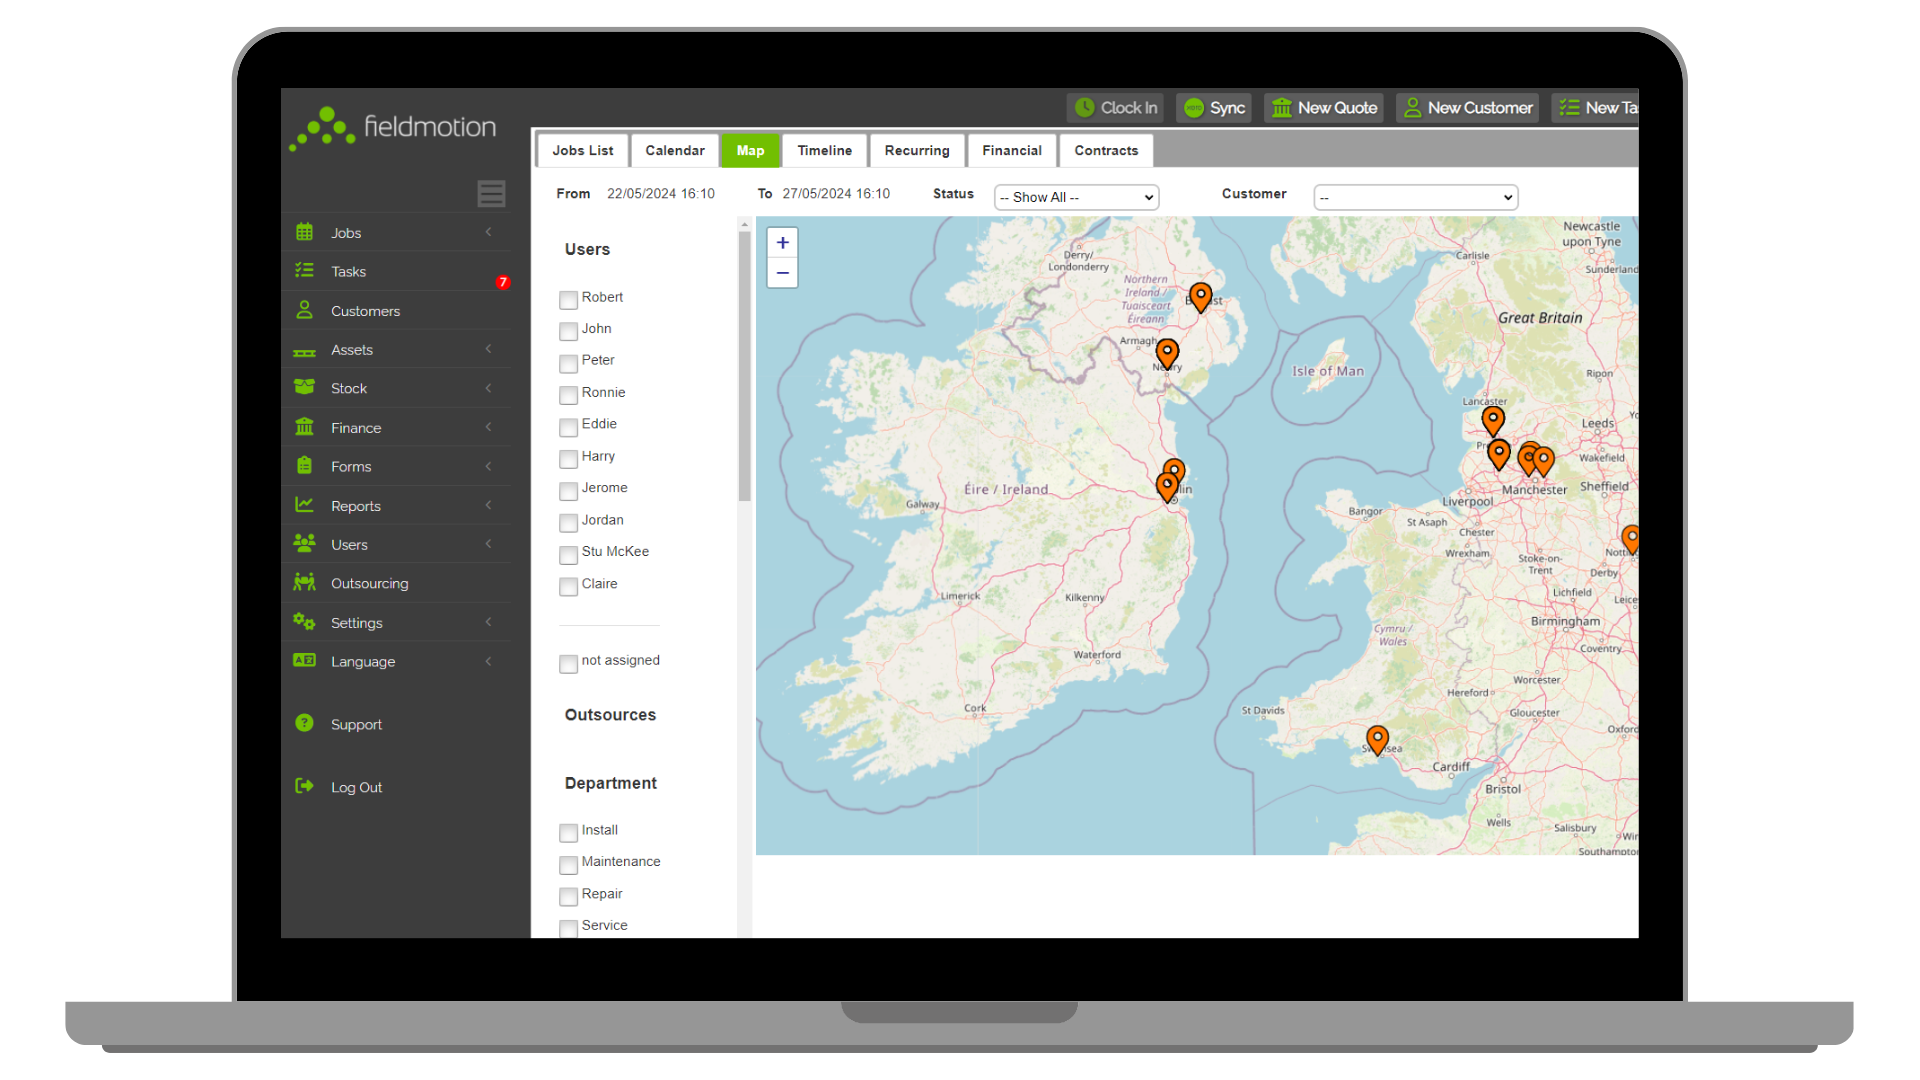Click the From date field

click(661, 193)
